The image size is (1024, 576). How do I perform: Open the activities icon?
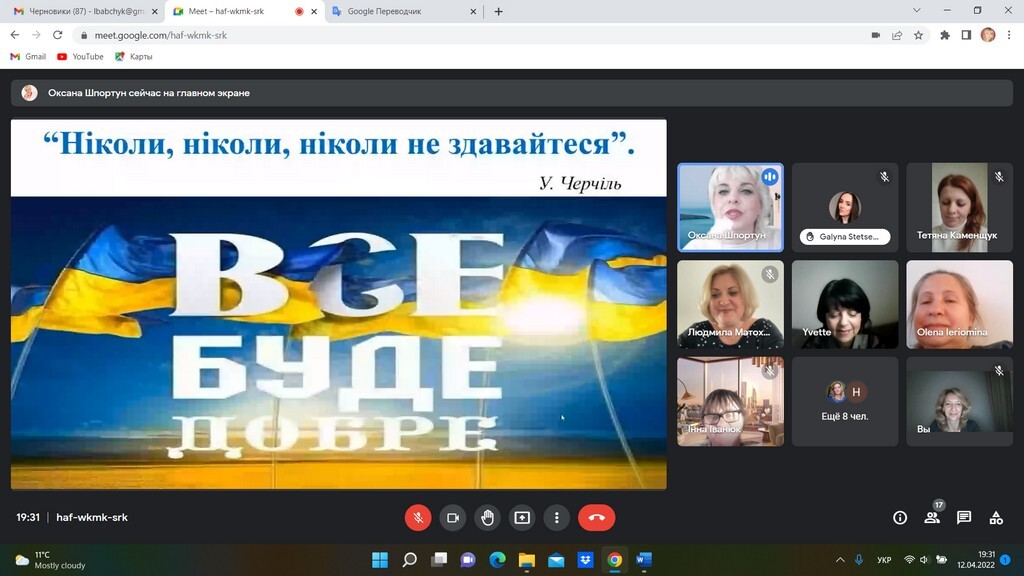pyautogui.click(x=996, y=518)
